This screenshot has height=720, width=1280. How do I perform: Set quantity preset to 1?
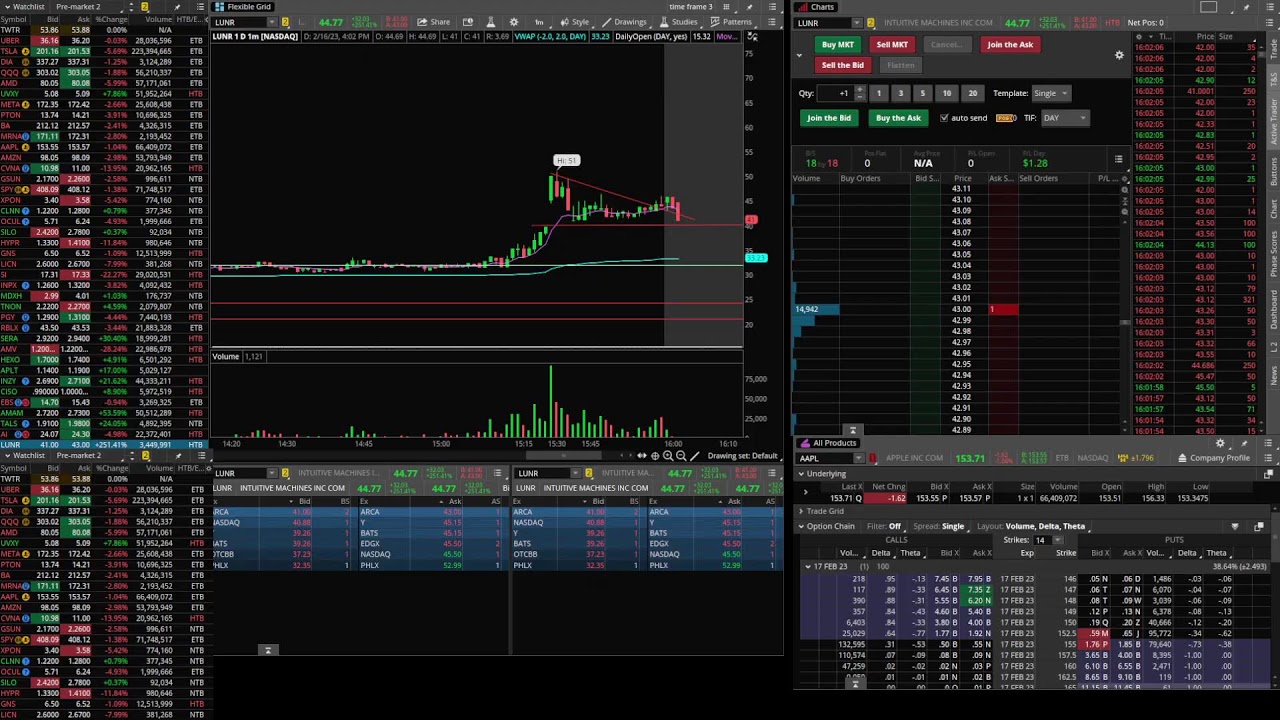click(x=878, y=93)
